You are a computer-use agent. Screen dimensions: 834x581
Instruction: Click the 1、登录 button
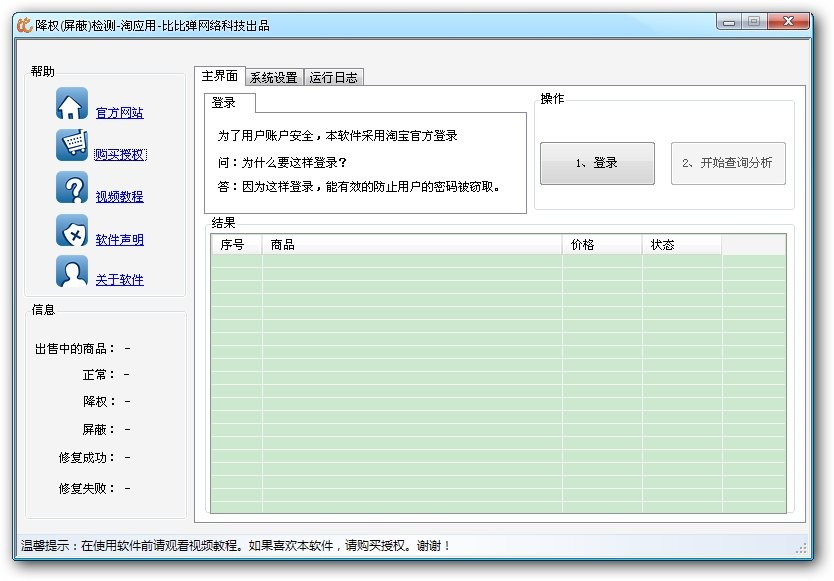[x=597, y=163]
